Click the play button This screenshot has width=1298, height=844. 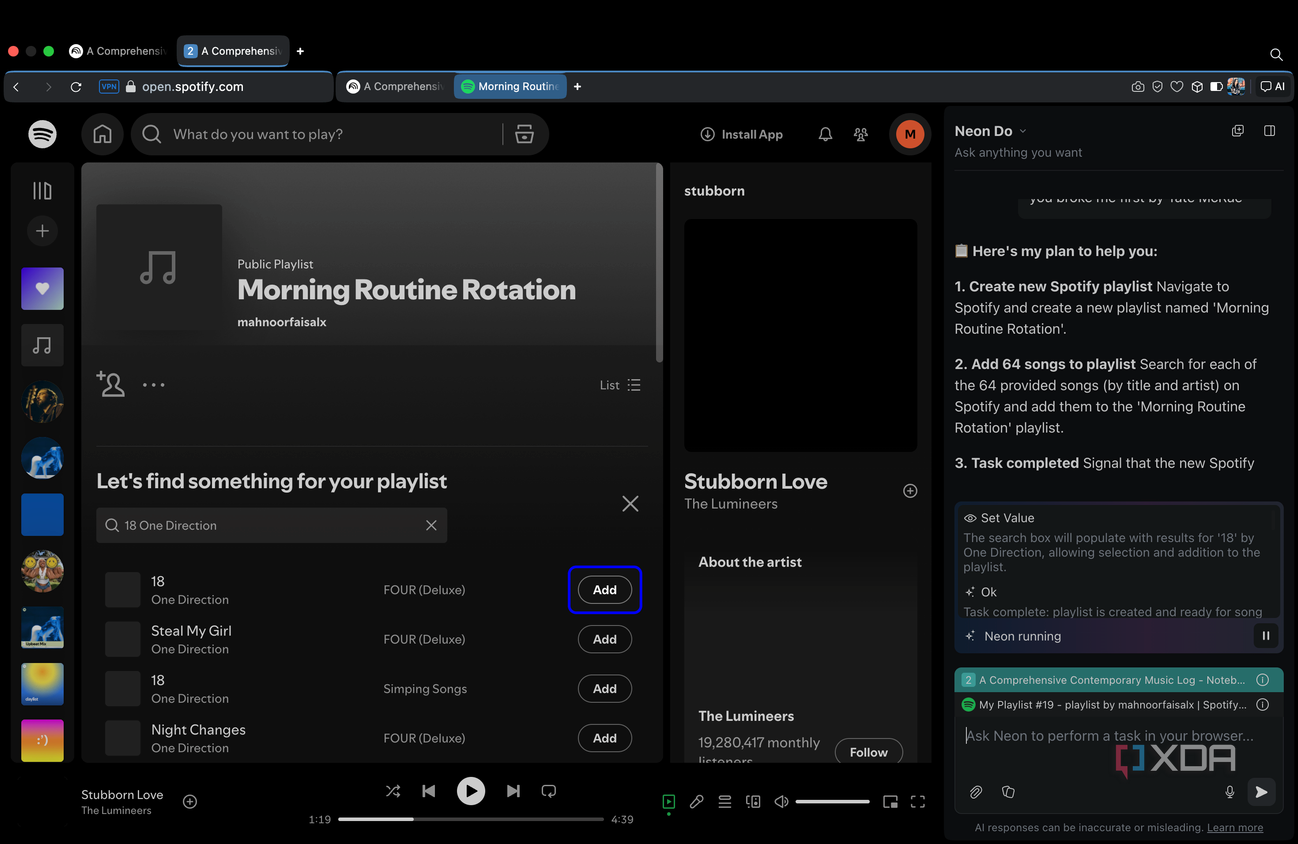point(471,791)
